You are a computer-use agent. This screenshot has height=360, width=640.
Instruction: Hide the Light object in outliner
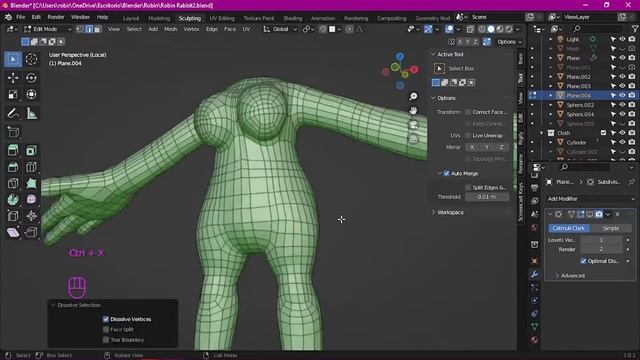(x=622, y=39)
